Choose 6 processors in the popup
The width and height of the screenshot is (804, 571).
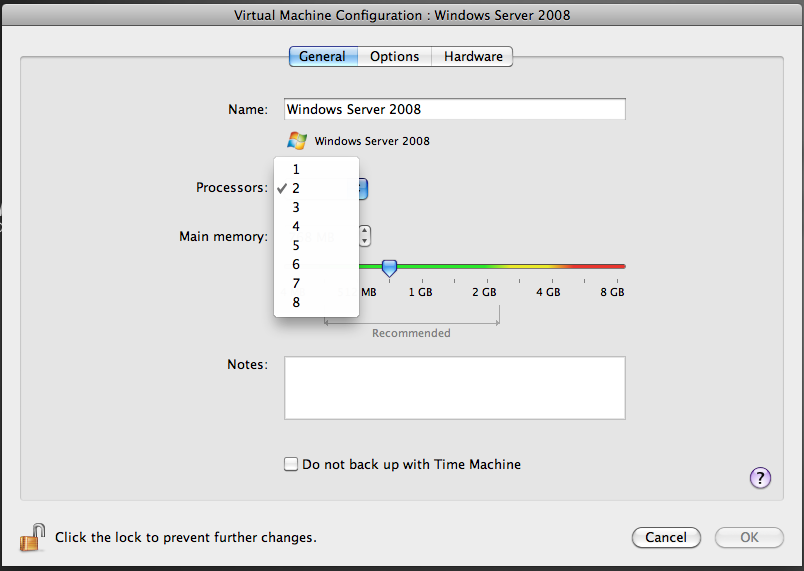click(316, 264)
